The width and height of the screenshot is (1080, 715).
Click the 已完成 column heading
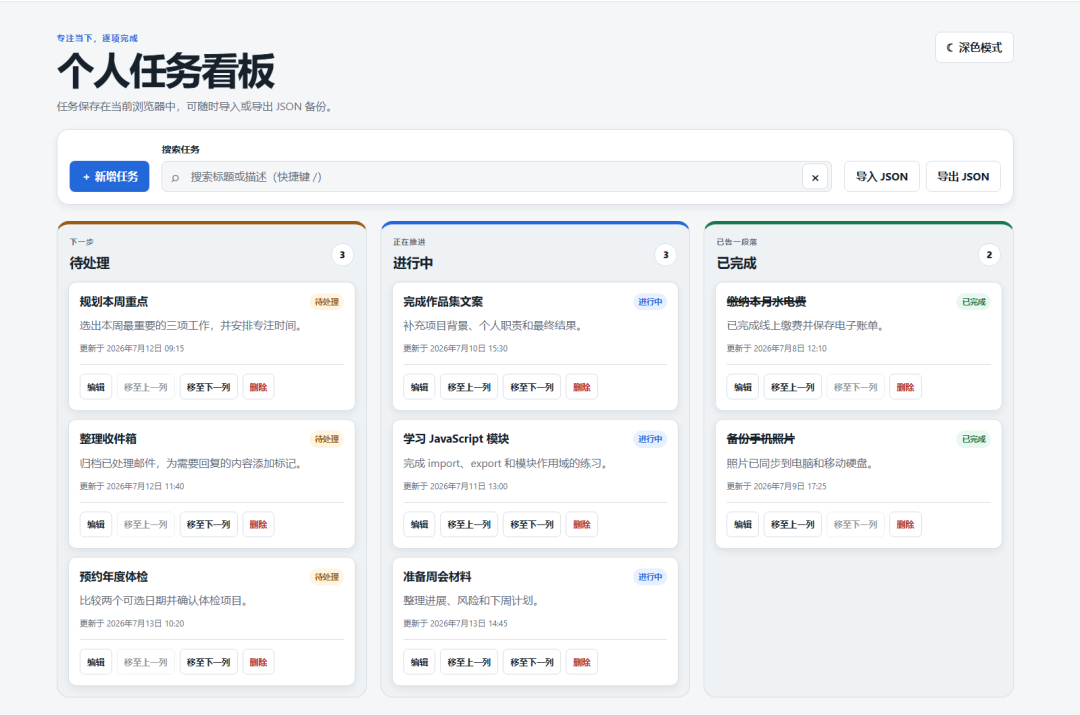(x=736, y=263)
